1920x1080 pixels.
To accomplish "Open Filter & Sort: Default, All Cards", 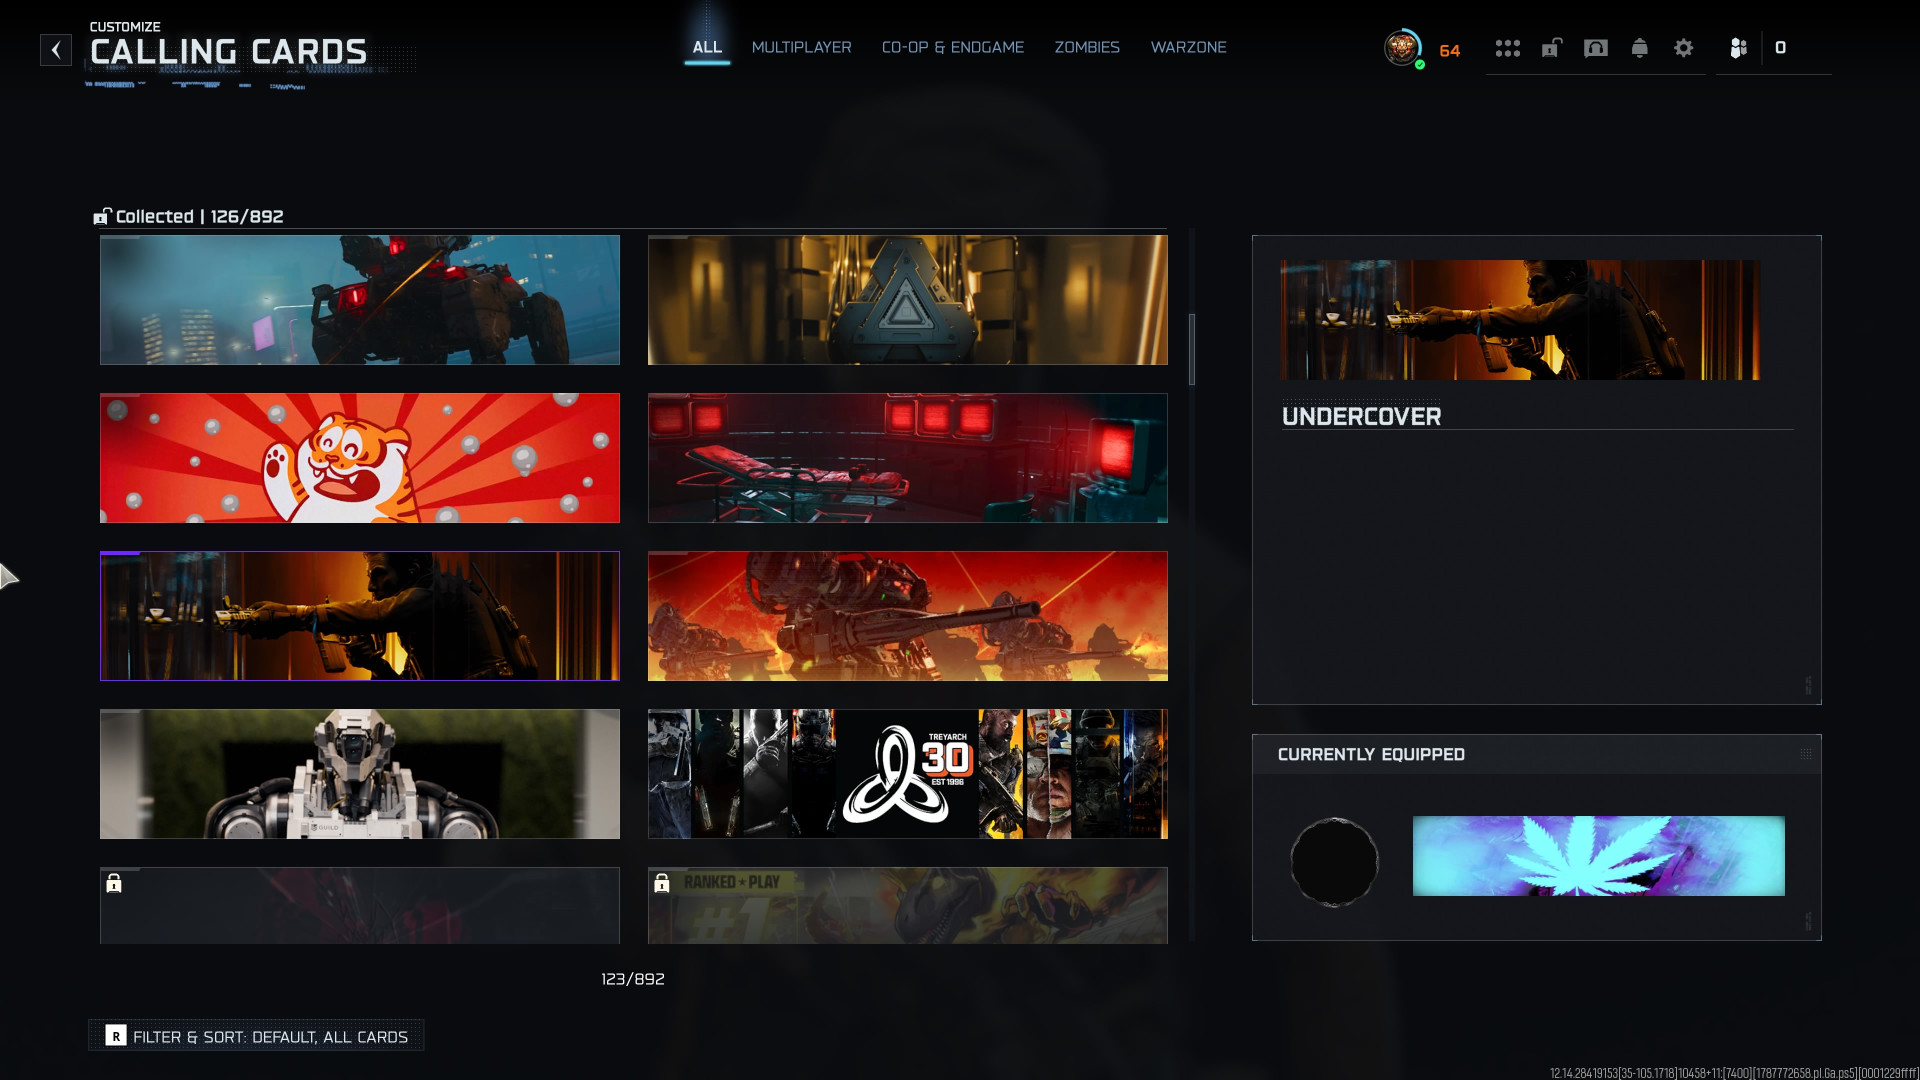I will (x=256, y=1036).
